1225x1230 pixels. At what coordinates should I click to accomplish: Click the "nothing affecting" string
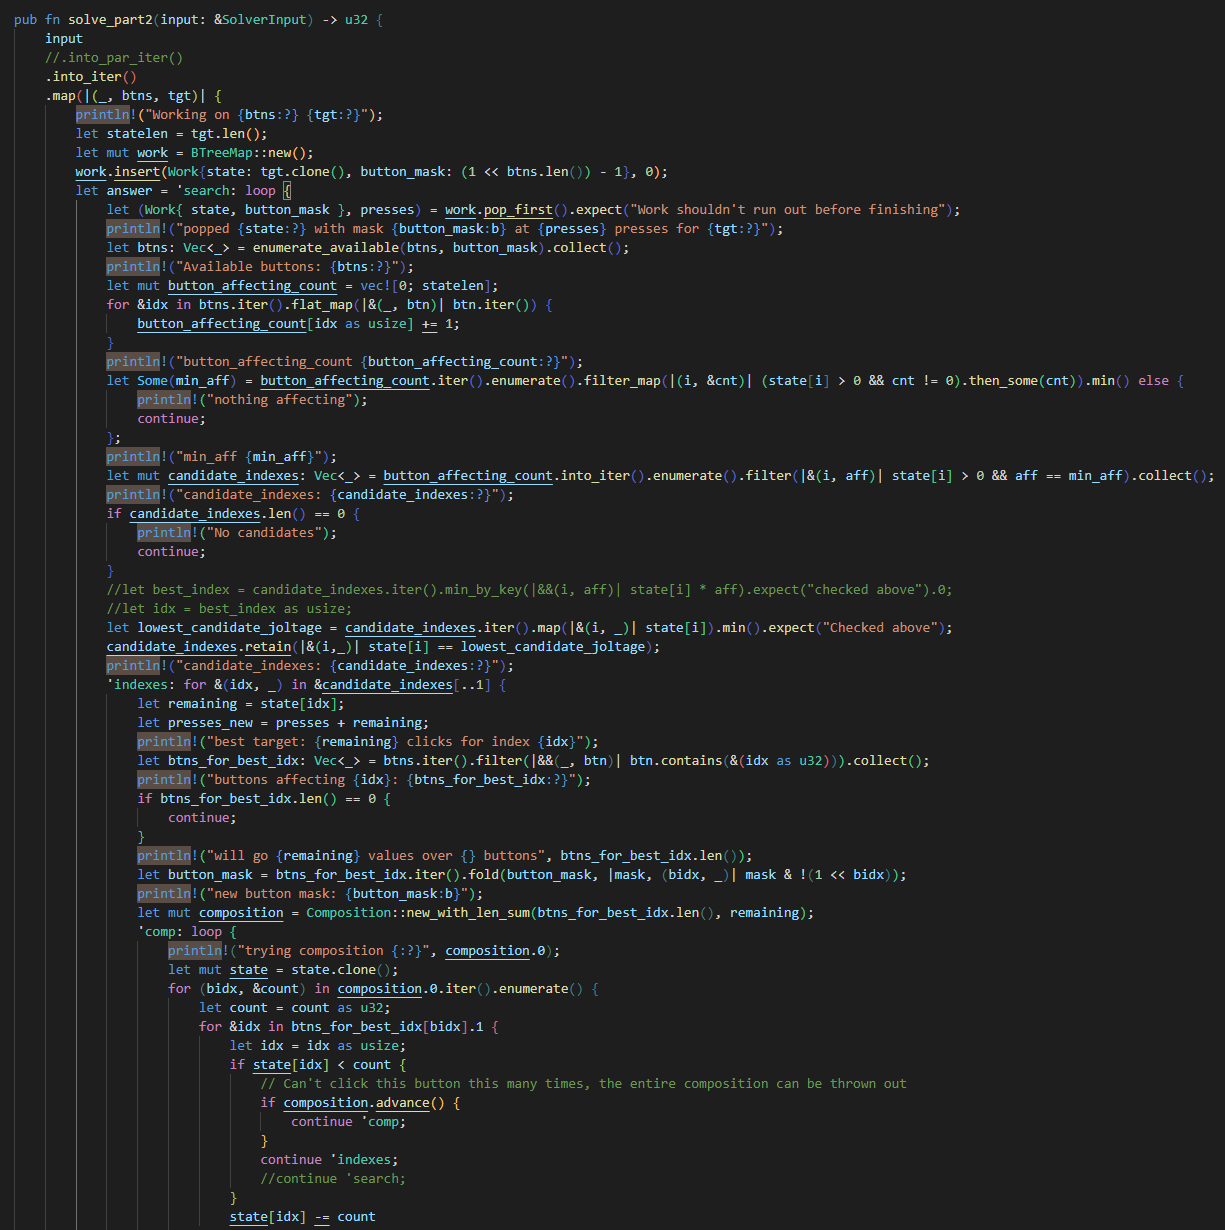(x=283, y=399)
